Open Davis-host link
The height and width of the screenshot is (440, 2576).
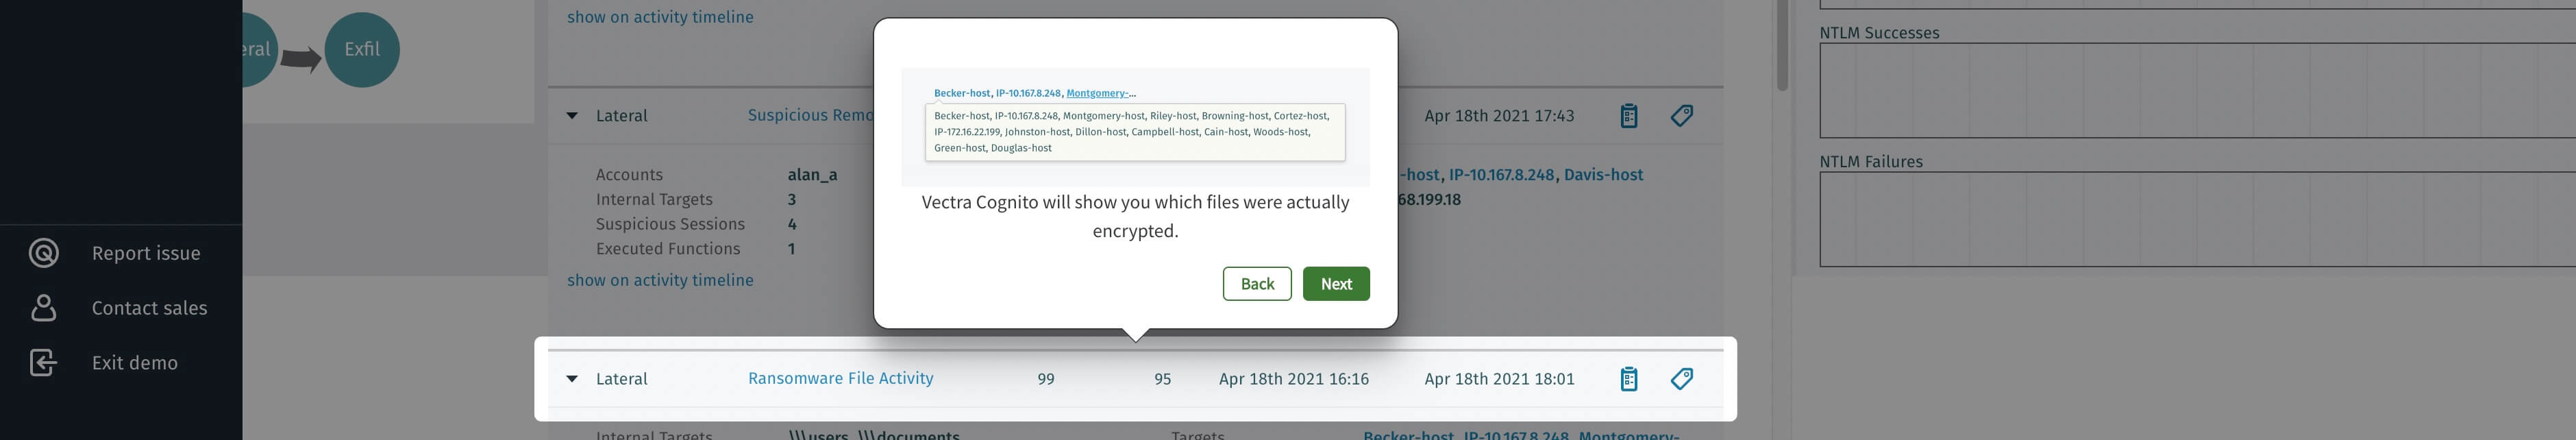tap(1603, 174)
